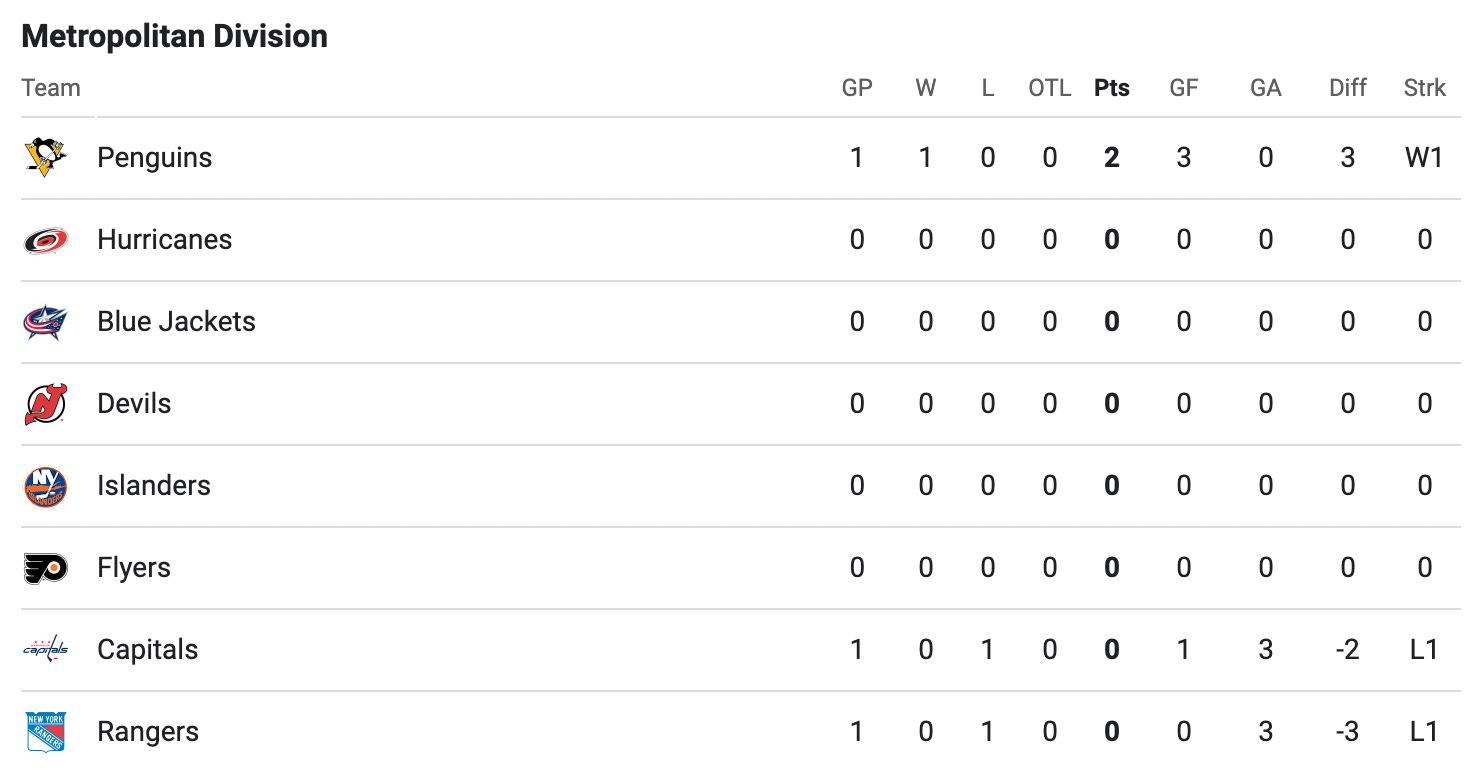Click the Flyers team logo
This screenshot has height=776, width=1468.
45,568
